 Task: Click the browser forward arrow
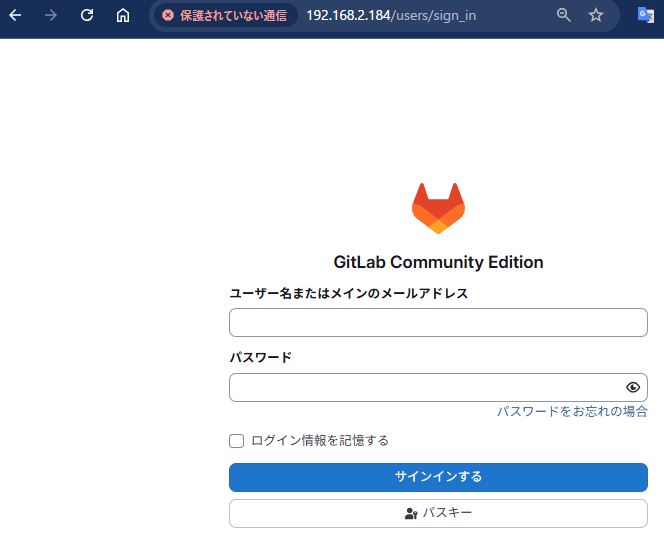click(51, 16)
